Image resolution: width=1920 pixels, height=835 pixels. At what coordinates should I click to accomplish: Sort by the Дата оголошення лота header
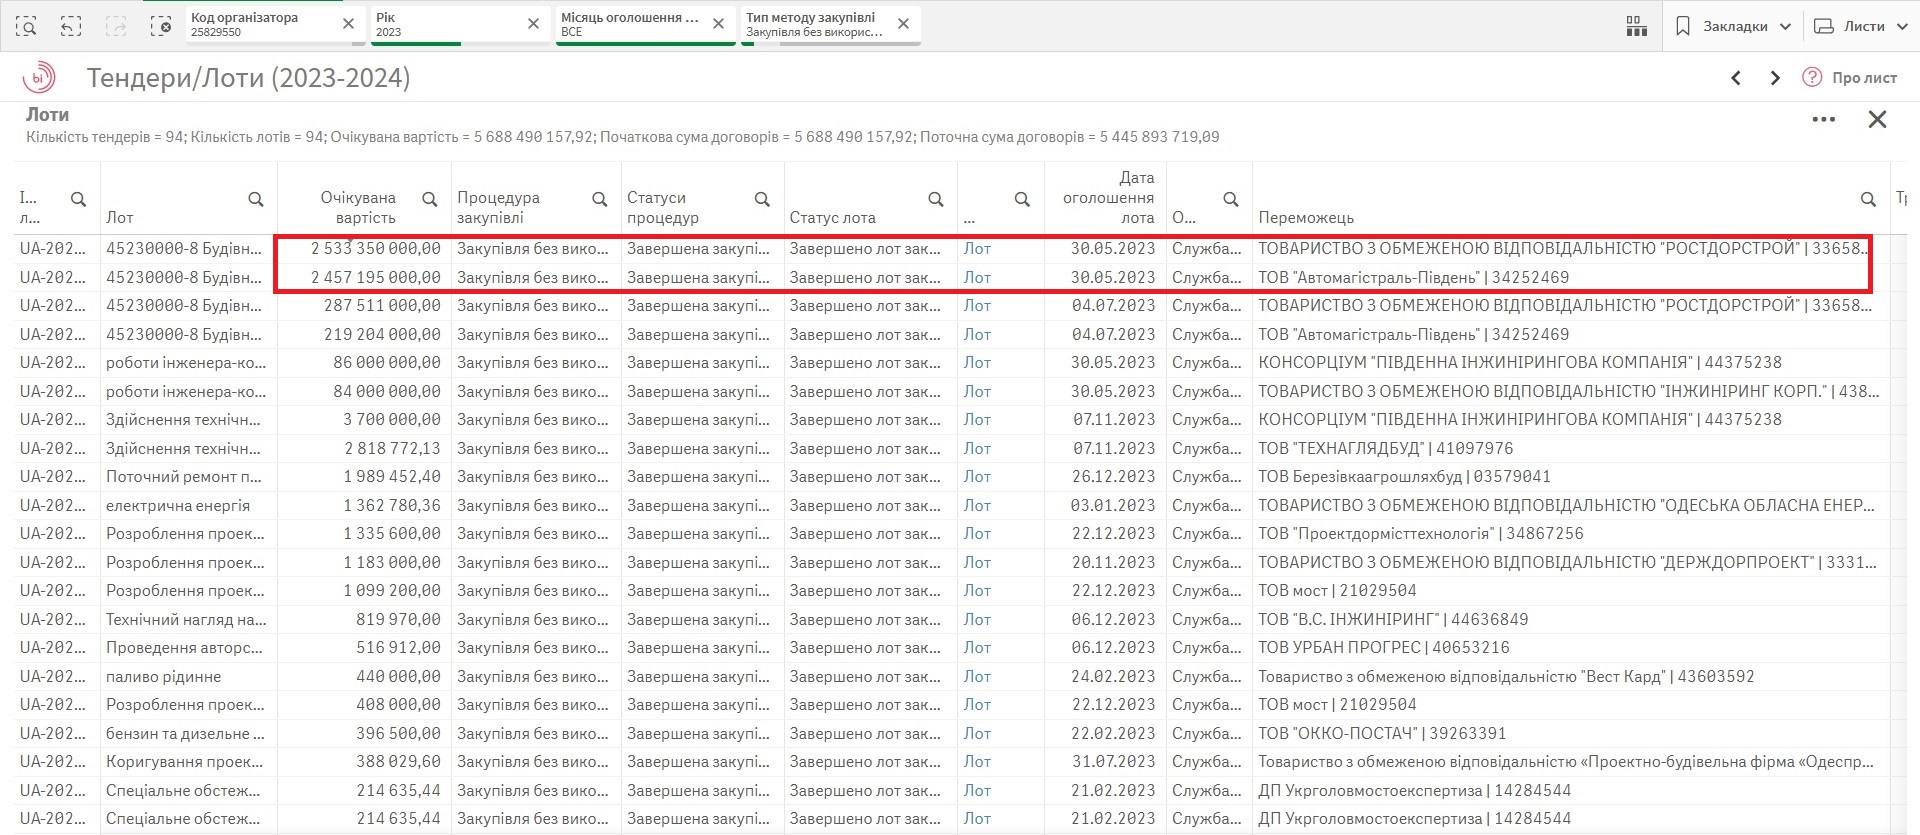pyautogui.click(x=1108, y=198)
